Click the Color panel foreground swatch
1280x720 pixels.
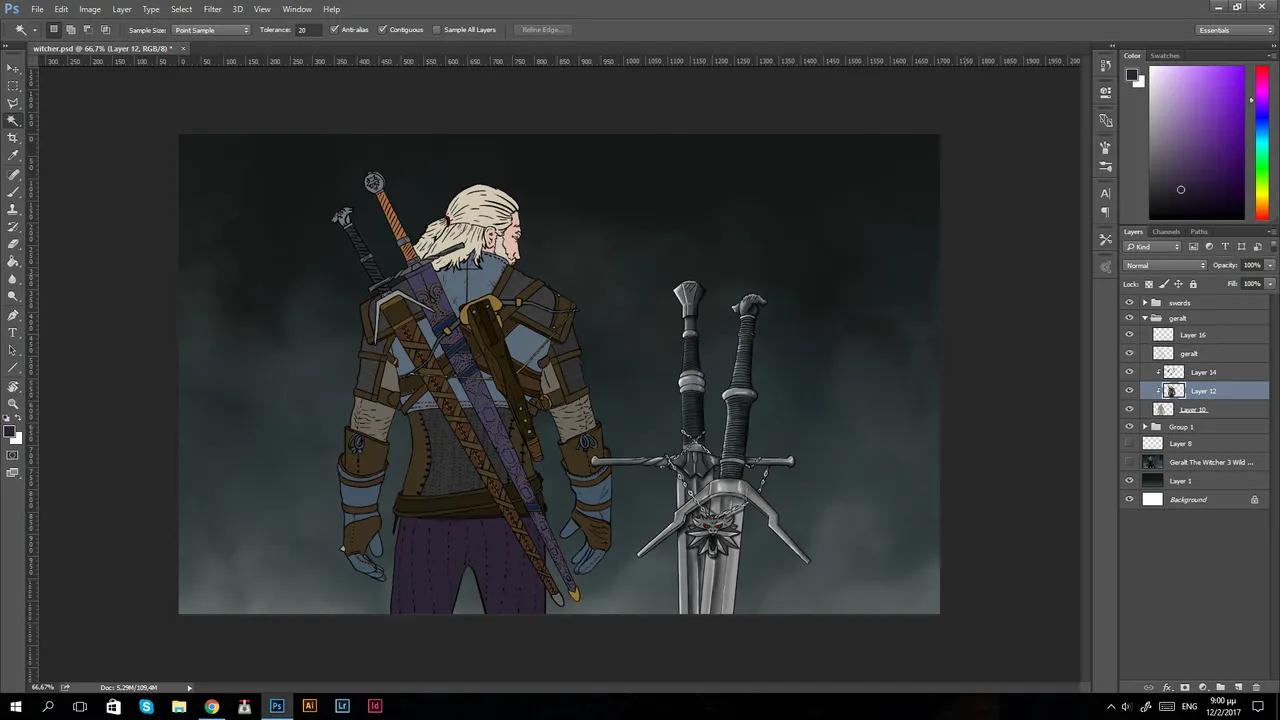(x=1132, y=75)
